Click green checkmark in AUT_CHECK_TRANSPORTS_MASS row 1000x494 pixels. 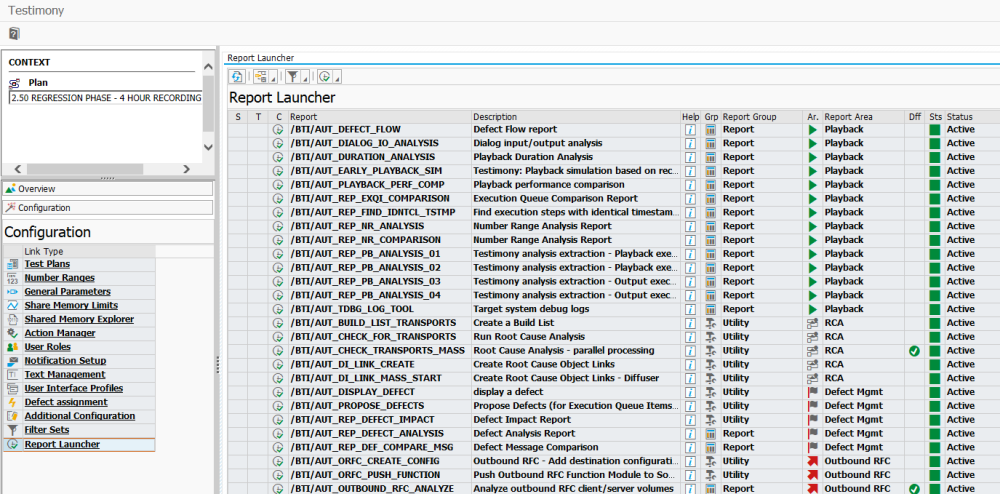click(x=915, y=351)
